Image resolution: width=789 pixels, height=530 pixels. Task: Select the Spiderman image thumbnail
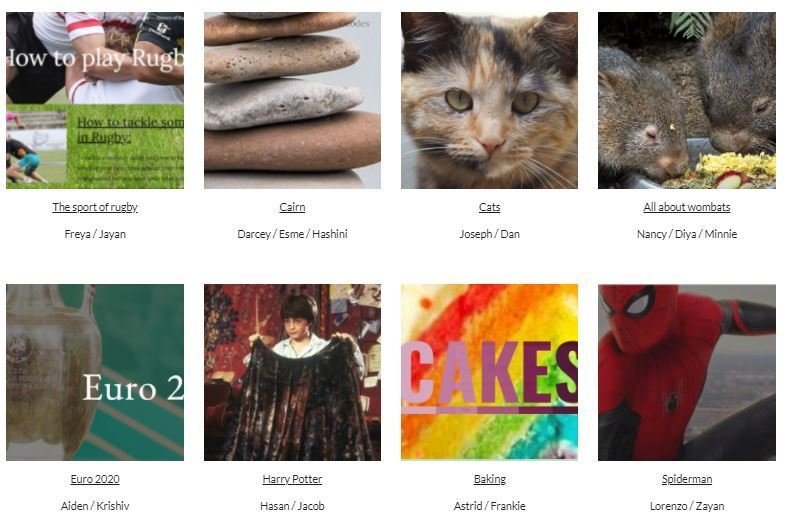click(687, 372)
